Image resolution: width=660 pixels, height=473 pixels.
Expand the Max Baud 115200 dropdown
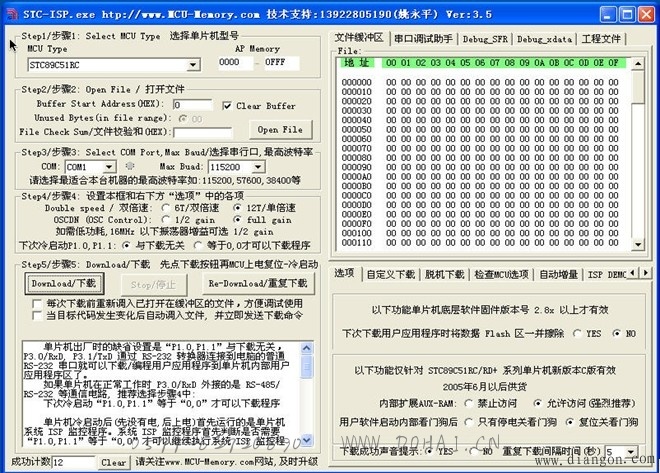pyautogui.click(x=258, y=167)
